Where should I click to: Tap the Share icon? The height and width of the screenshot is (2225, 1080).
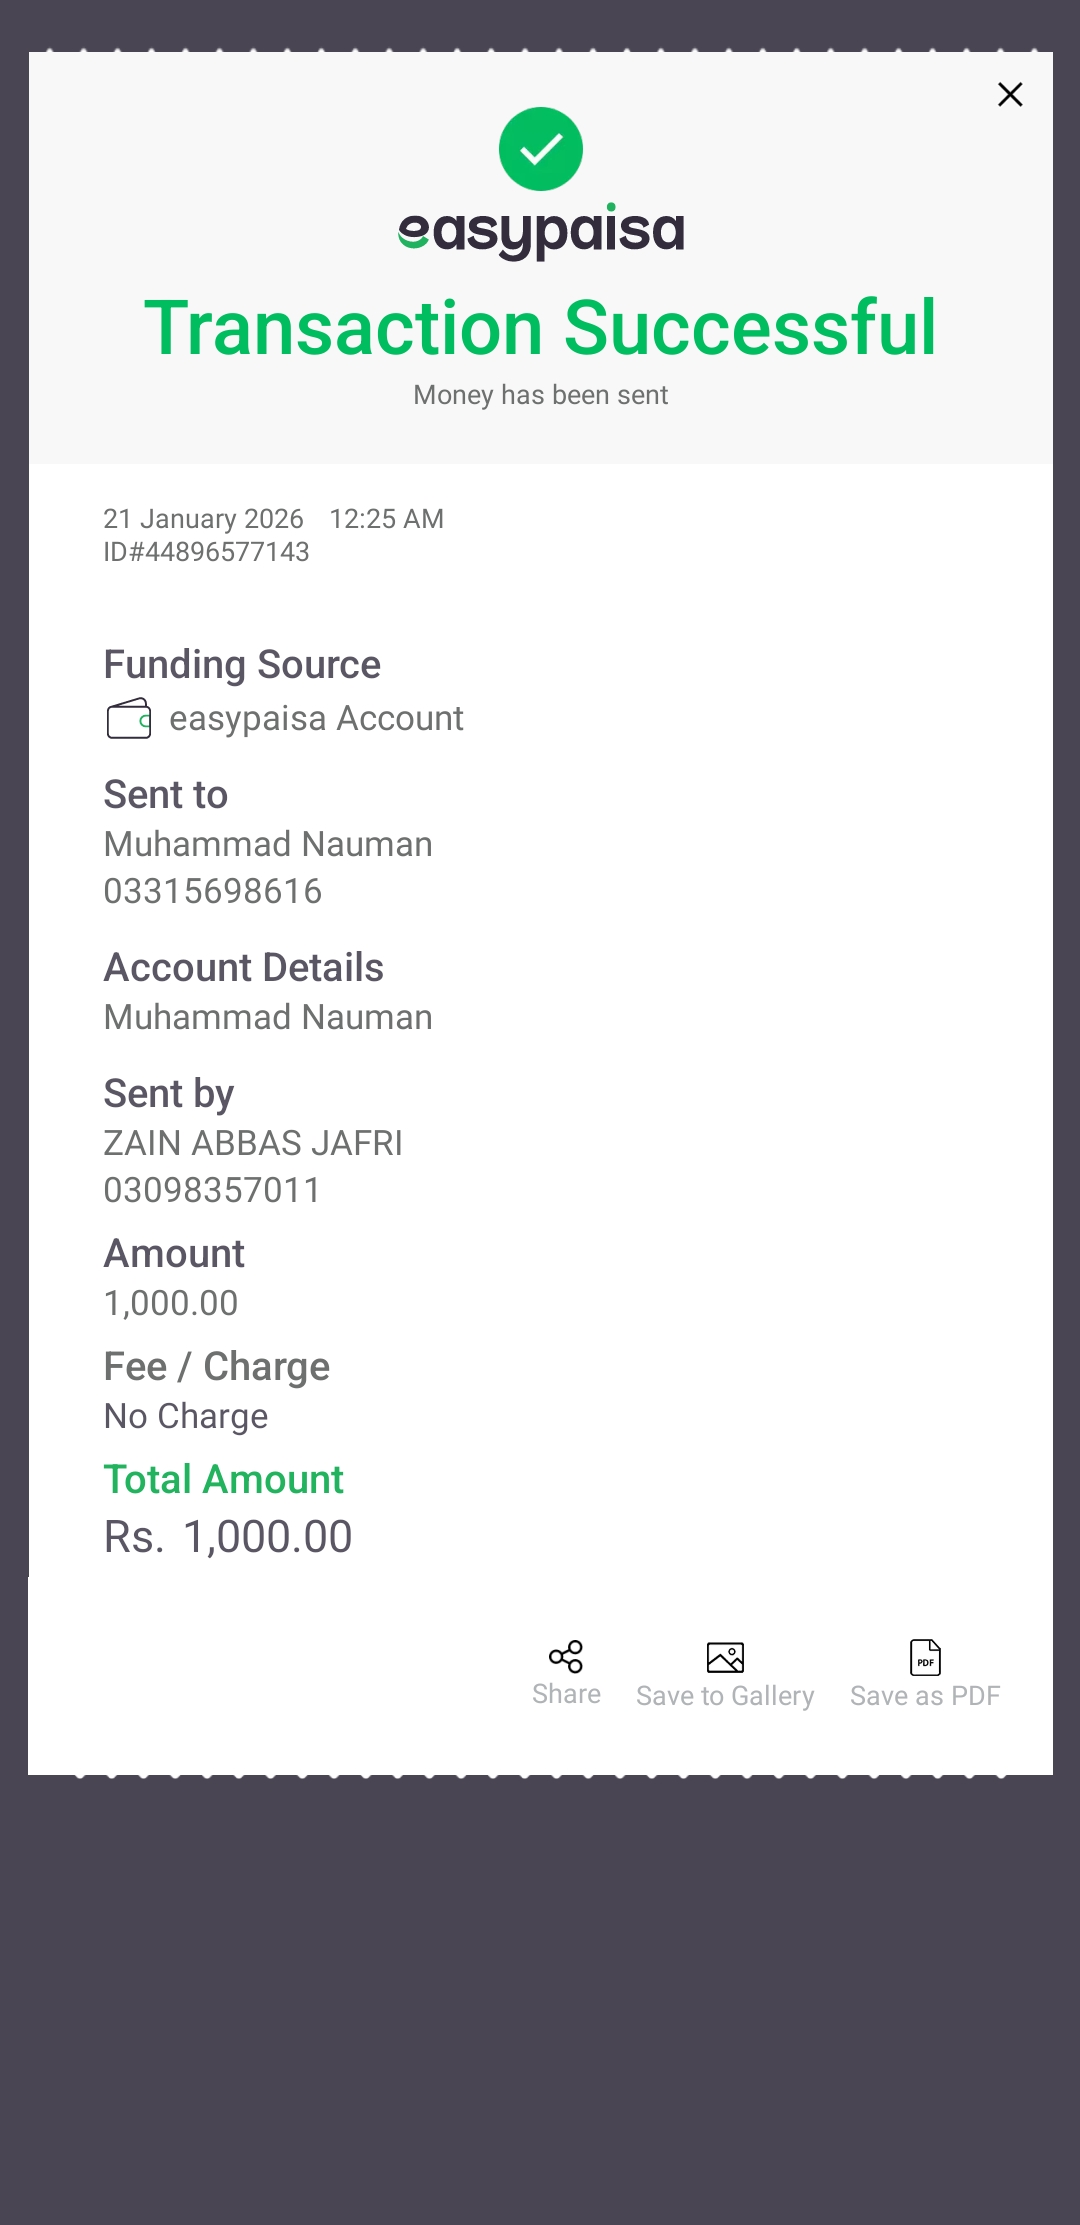tap(566, 1657)
